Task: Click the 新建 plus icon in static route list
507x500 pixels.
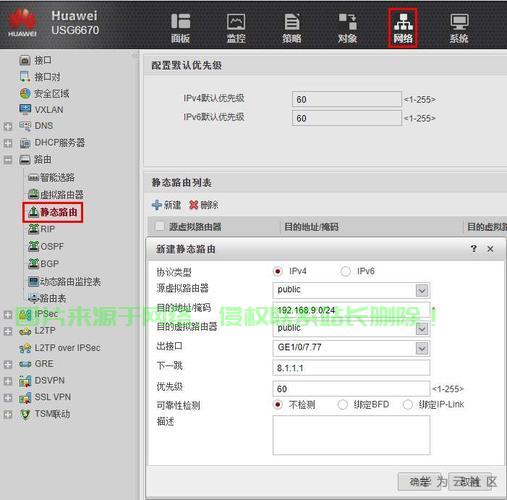Action: tap(157, 205)
